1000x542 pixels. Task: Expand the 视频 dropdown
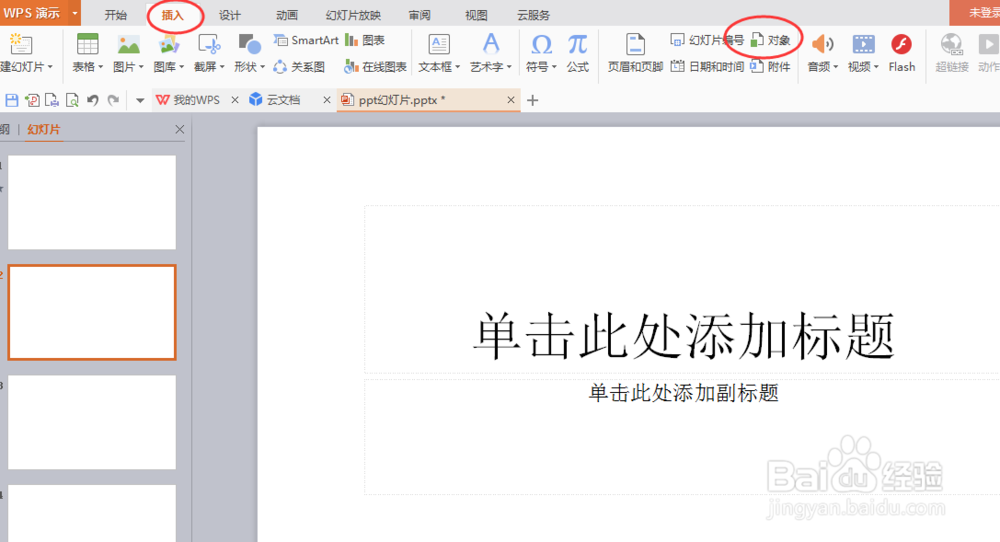click(876, 66)
